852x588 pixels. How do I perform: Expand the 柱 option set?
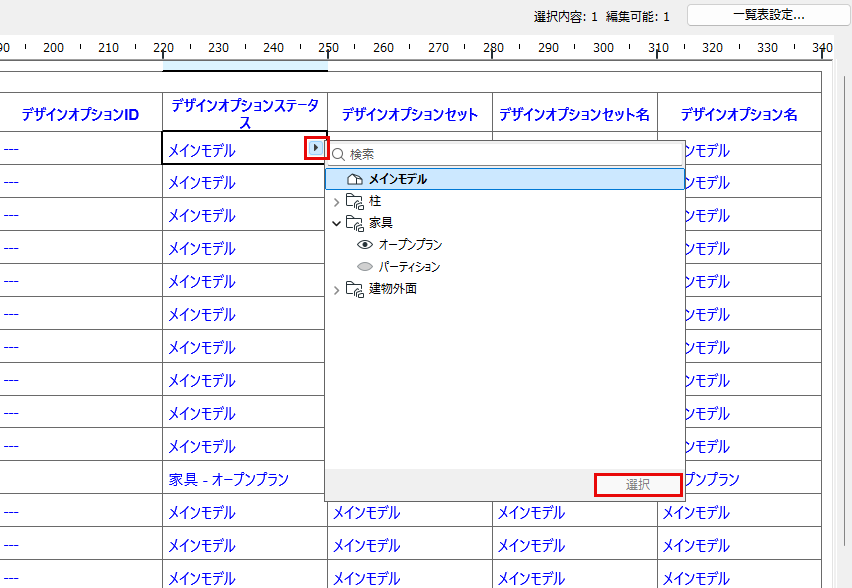click(x=336, y=202)
